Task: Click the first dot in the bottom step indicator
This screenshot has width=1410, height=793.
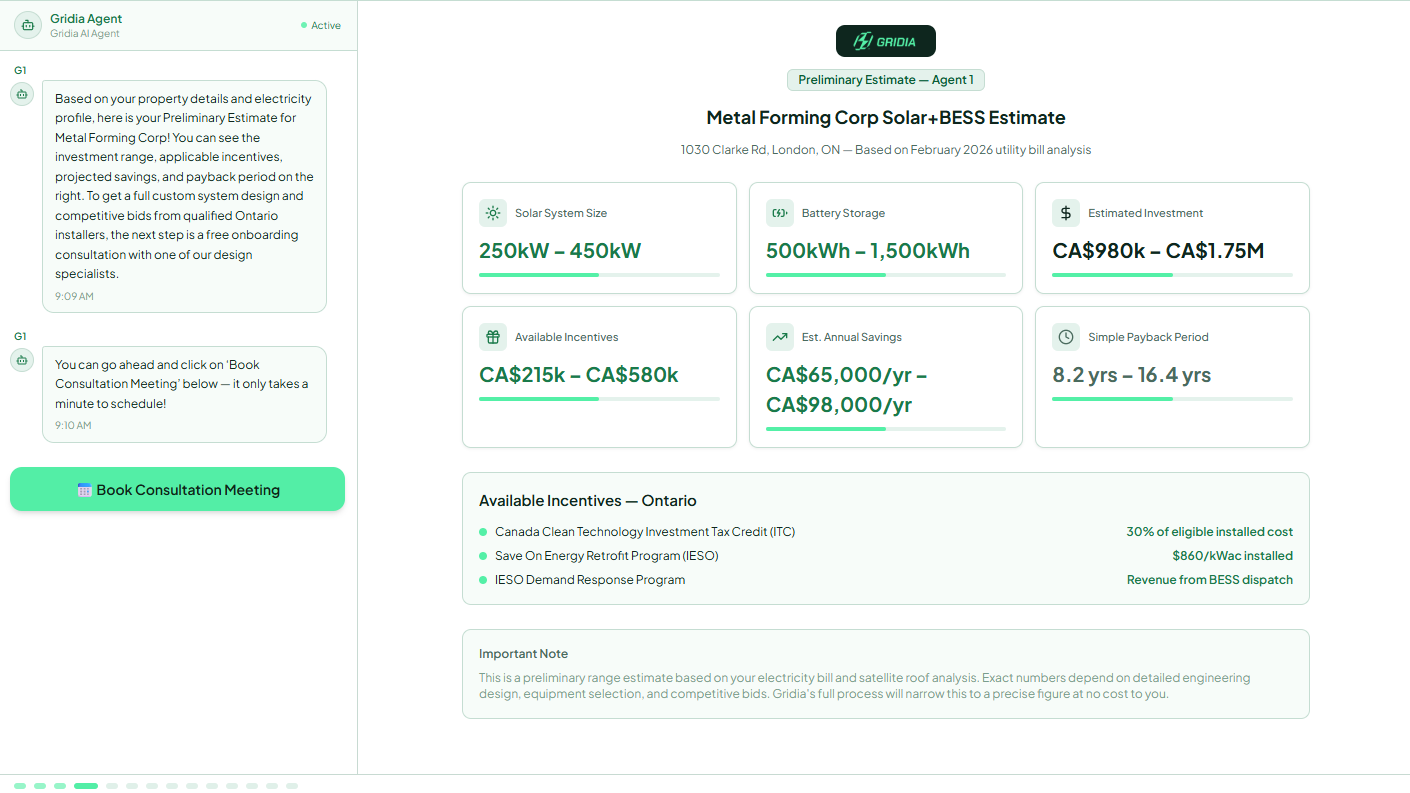Action: (x=20, y=786)
